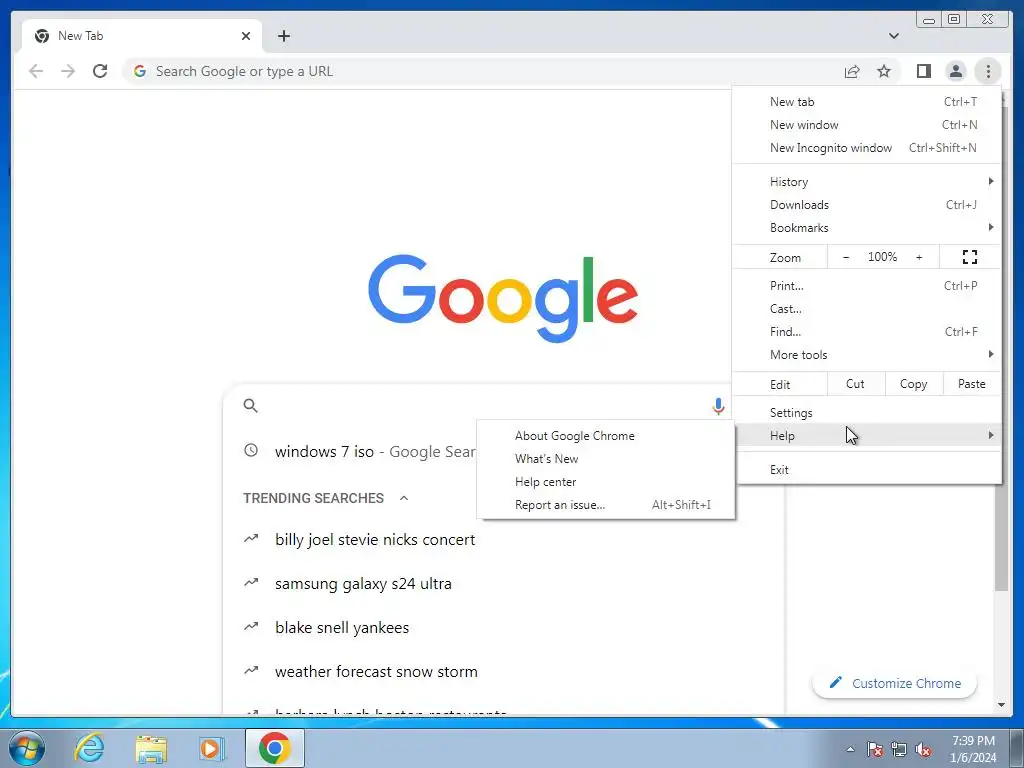Choose Exit from the Chrome menu
Image resolution: width=1024 pixels, height=768 pixels.
coord(867,470)
